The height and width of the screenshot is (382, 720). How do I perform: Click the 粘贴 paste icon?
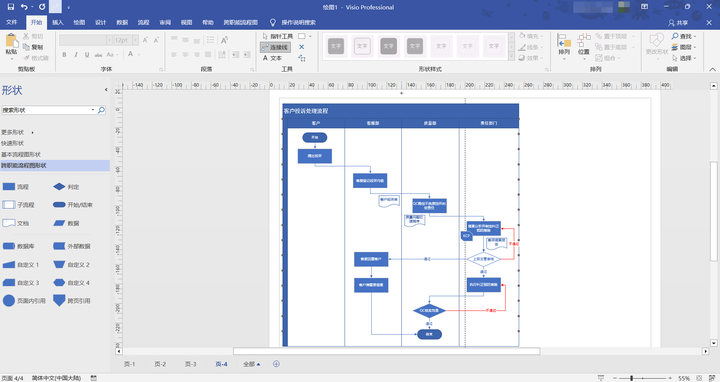coord(11,41)
